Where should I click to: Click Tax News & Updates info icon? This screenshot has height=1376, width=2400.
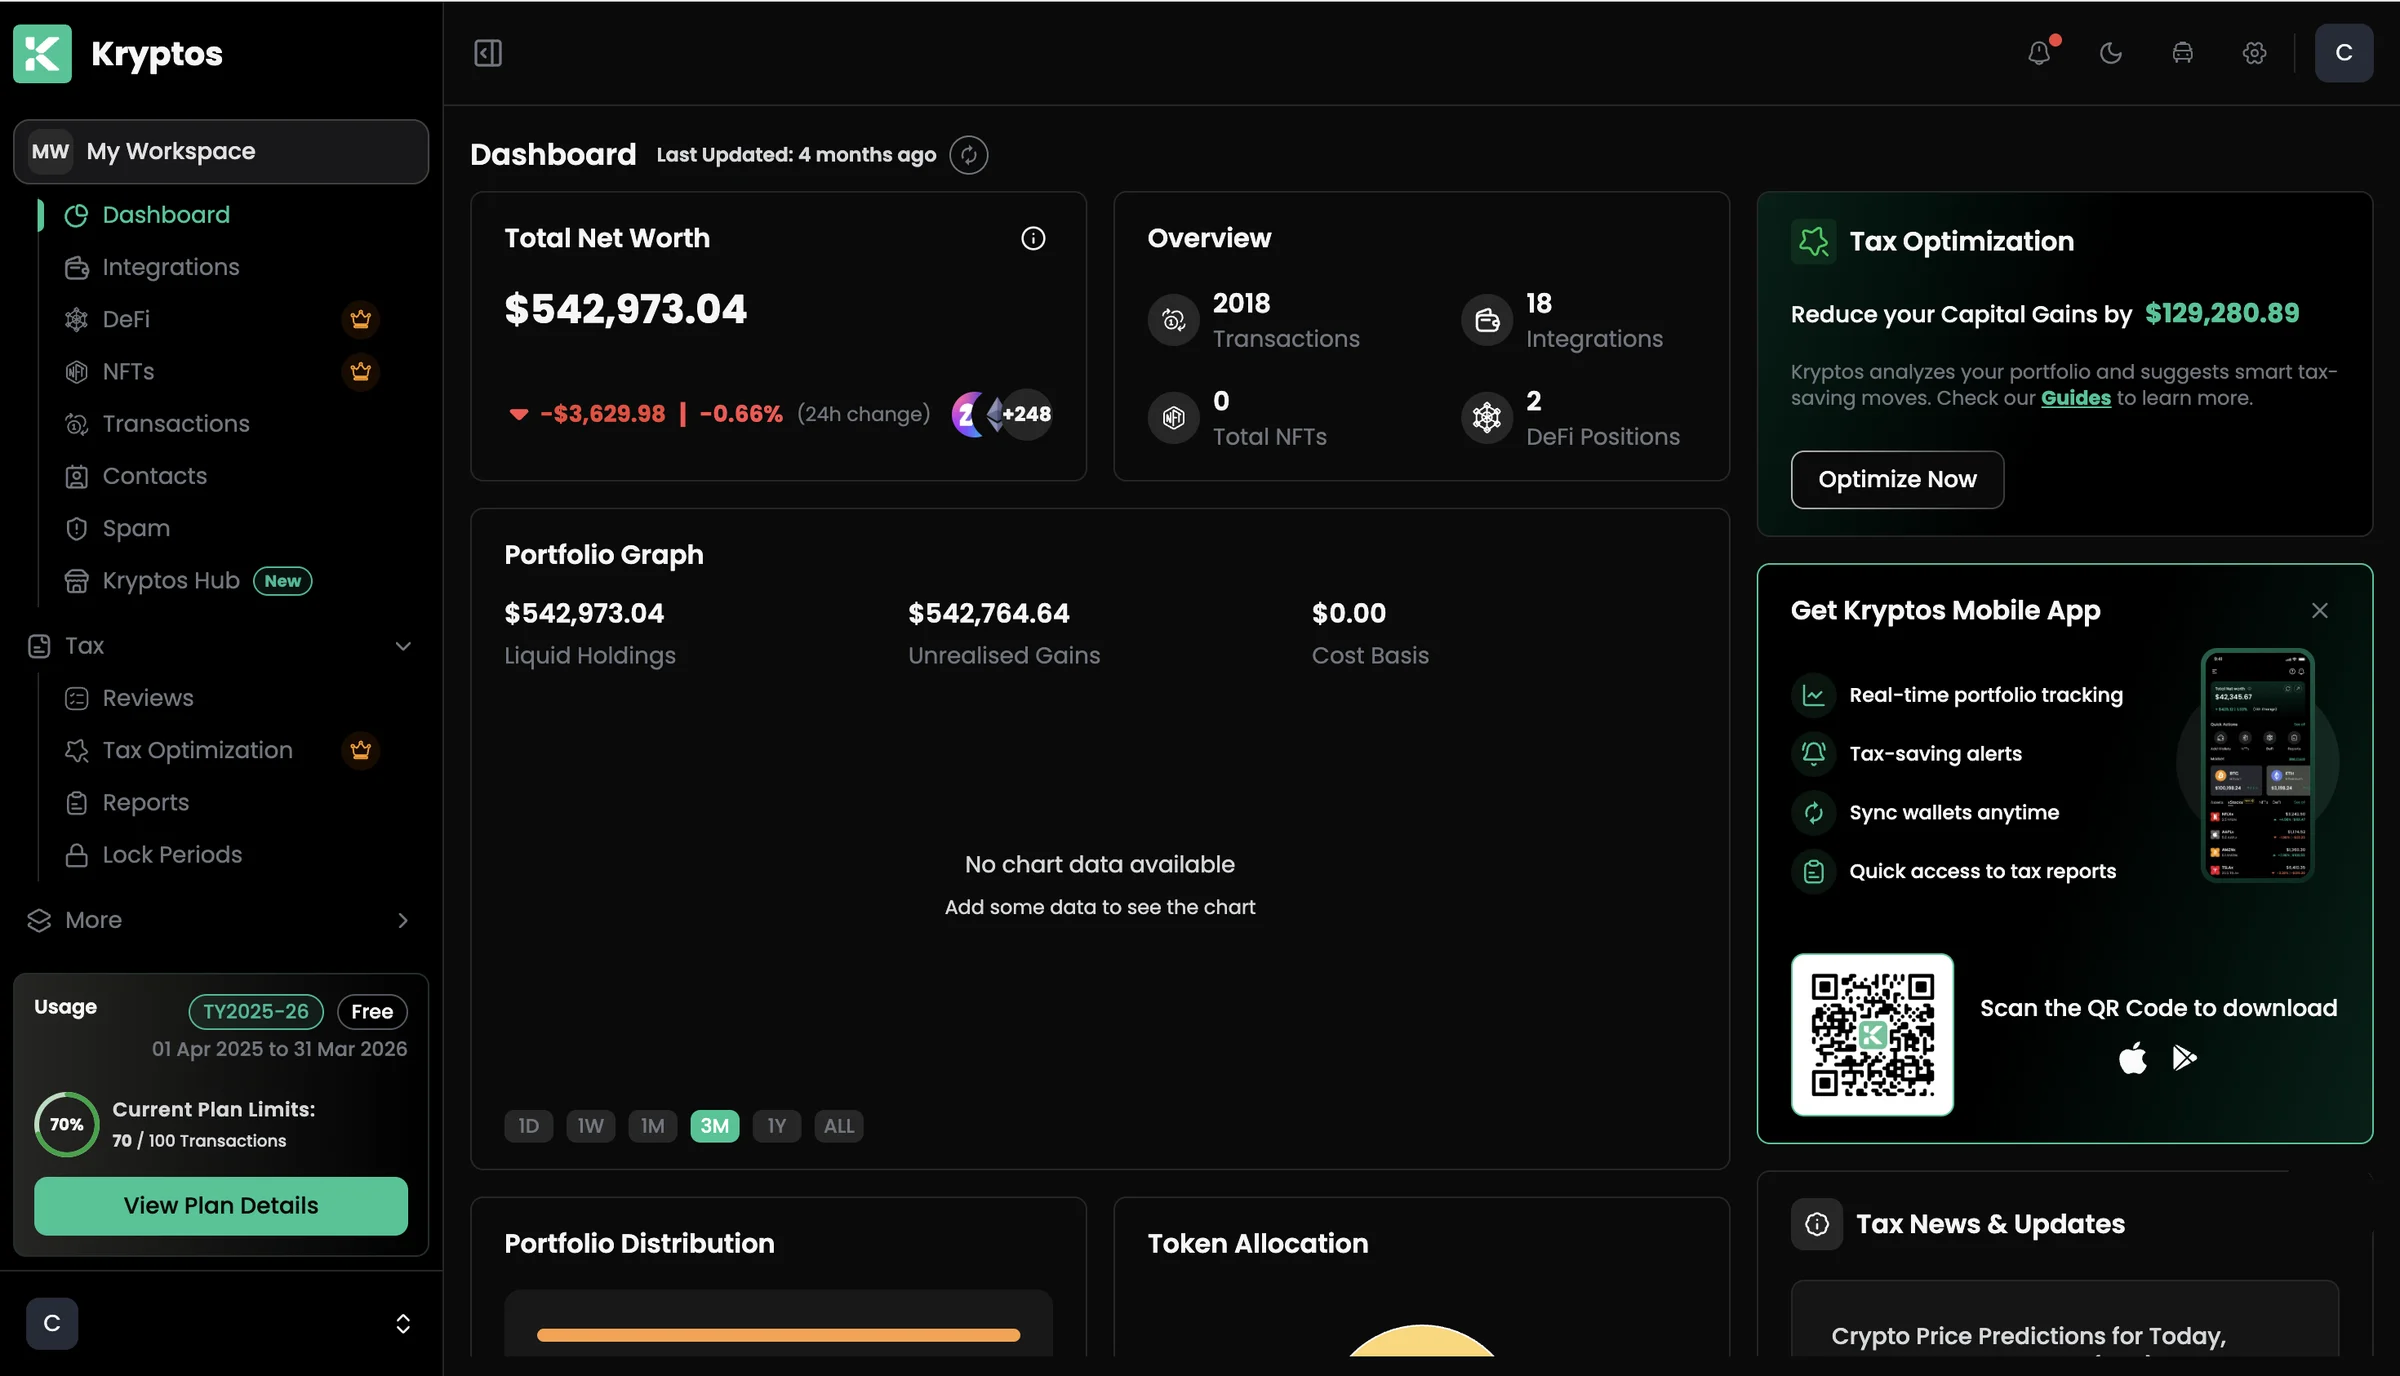pyautogui.click(x=1817, y=1224)
